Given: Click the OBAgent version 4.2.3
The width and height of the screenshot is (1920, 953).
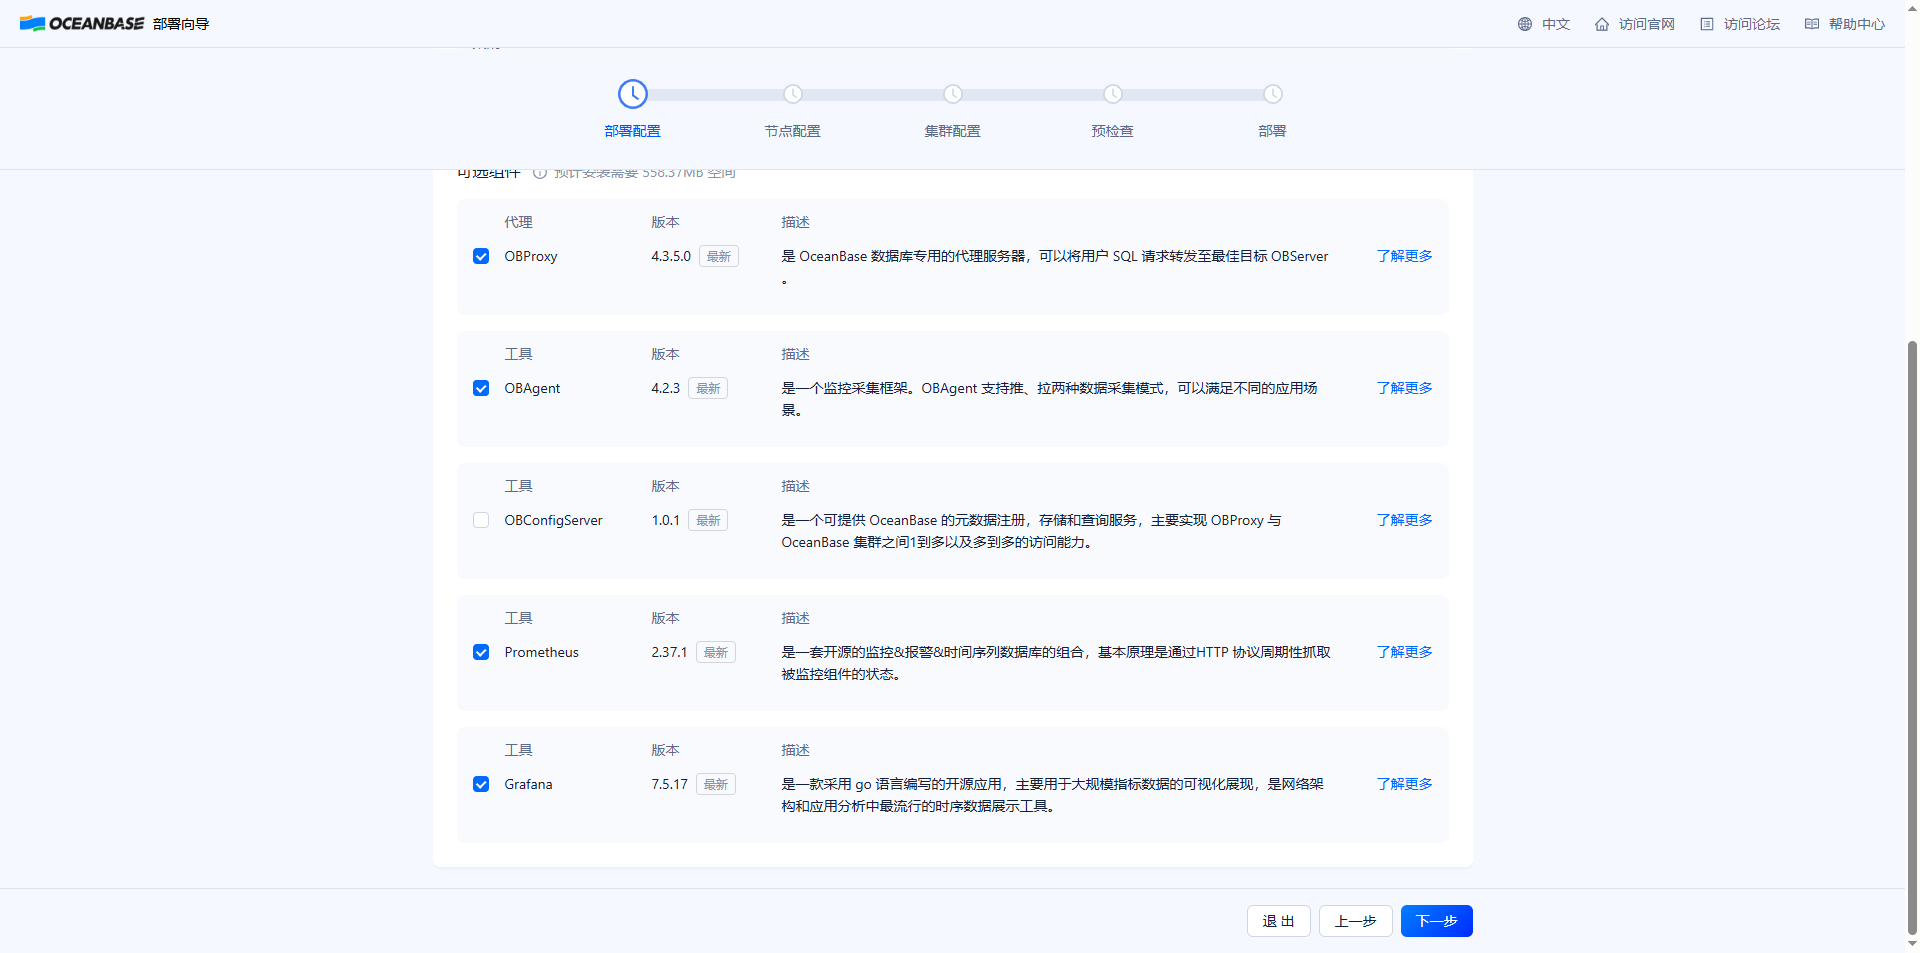Looking at the screenshot, I should point(665,388).
